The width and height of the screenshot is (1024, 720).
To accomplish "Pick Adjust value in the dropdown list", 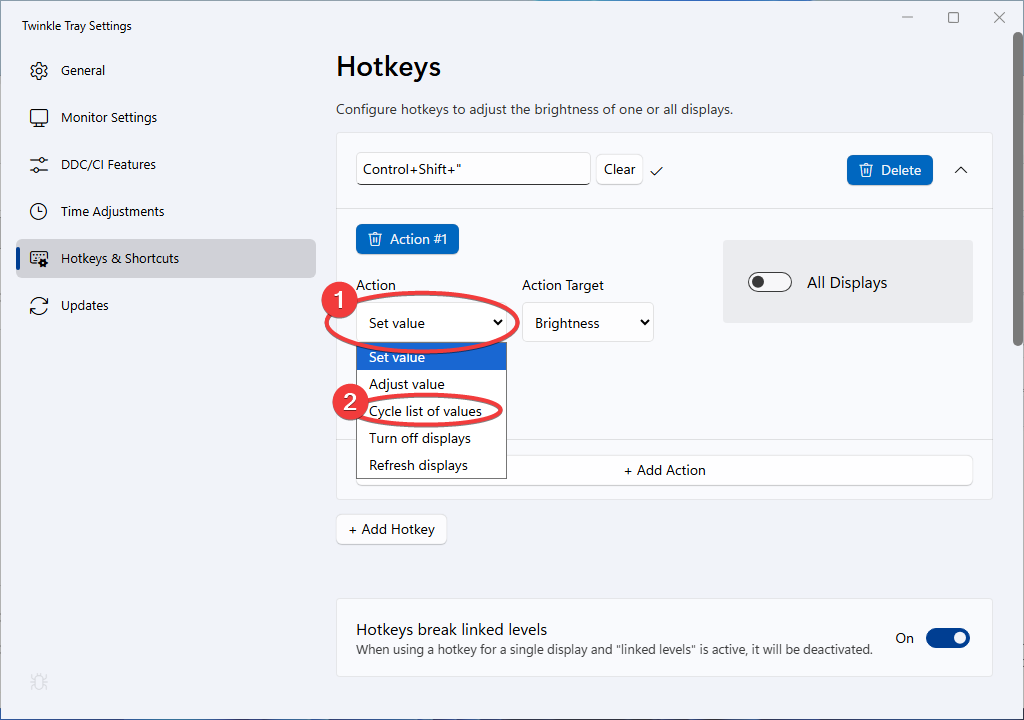I will [407, 384].
